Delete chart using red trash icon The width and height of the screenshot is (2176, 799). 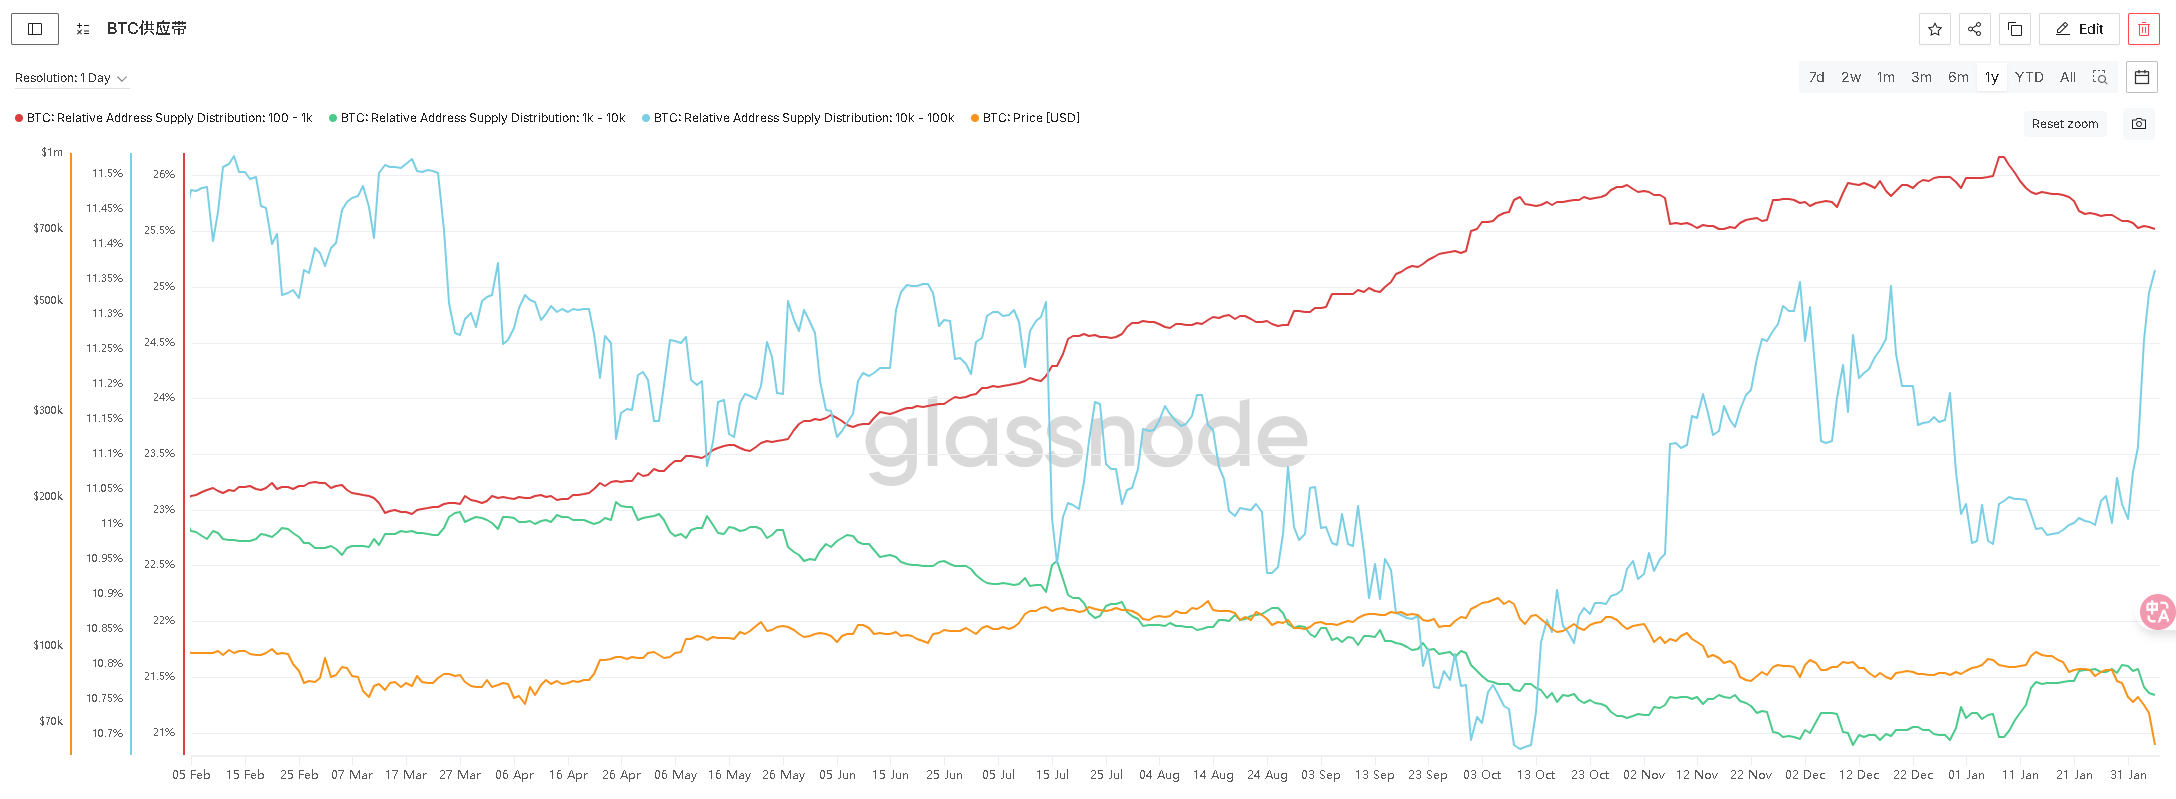2144,29
